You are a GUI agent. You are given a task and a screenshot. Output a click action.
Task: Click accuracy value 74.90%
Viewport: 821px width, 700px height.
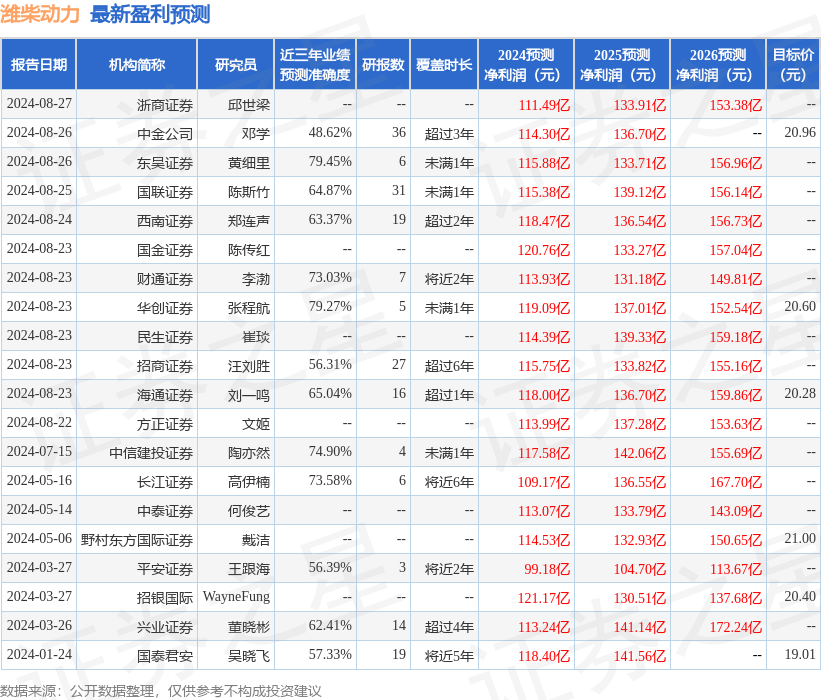point(330,451)
